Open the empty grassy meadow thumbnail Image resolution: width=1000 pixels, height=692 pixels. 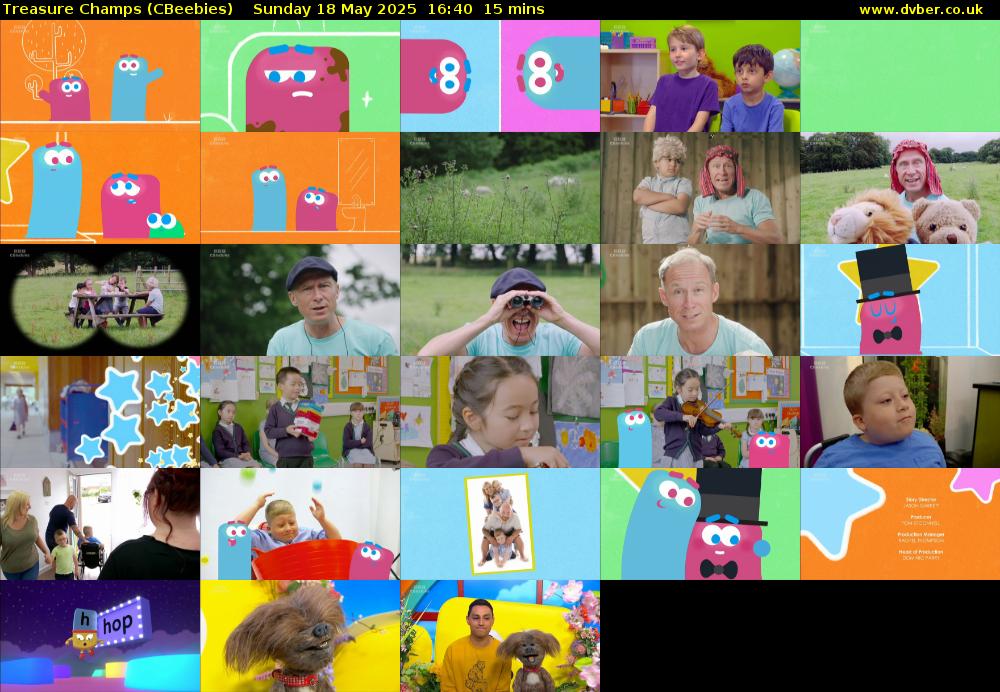500,188
